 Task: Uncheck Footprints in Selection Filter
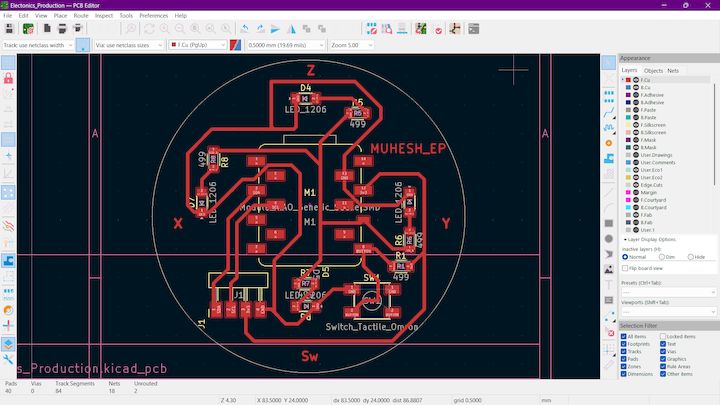(x=624, y=344)
